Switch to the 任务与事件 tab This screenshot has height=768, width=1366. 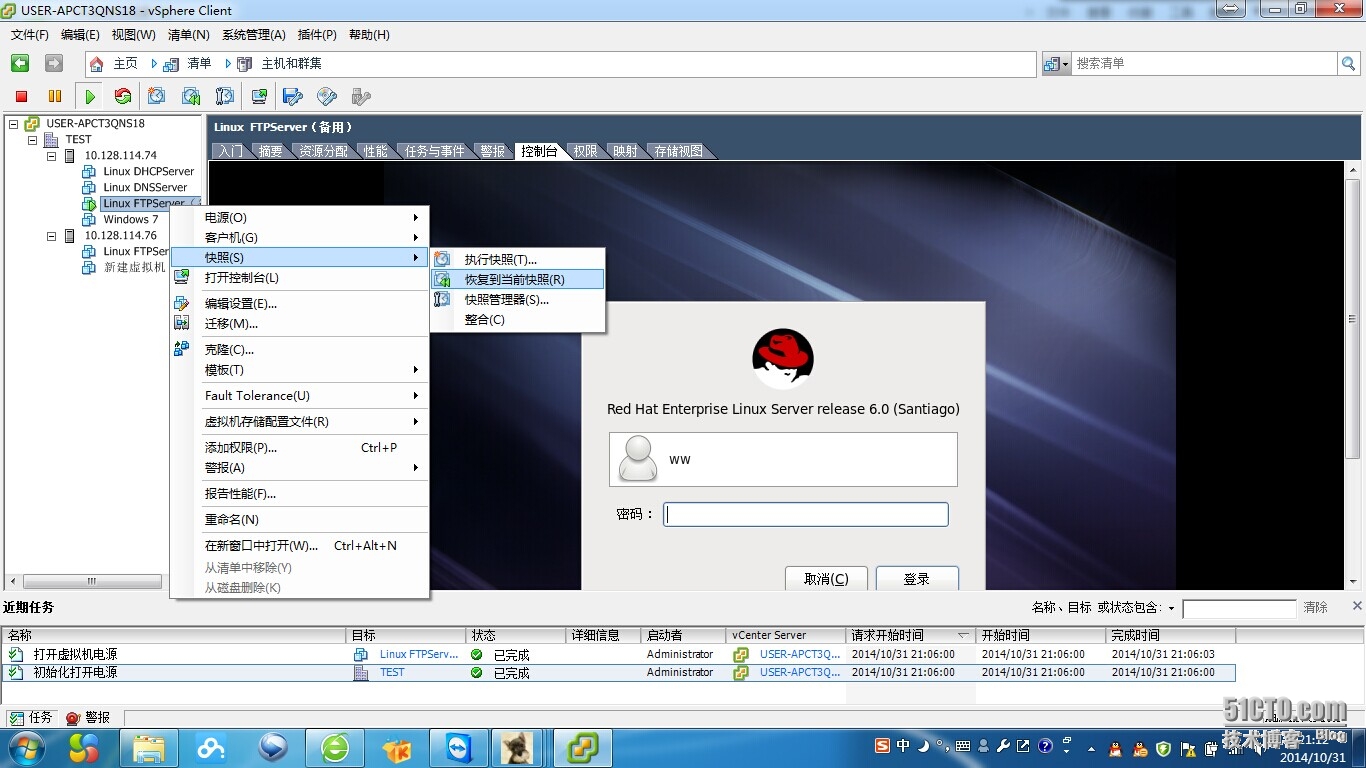click(x=435, y=151)
